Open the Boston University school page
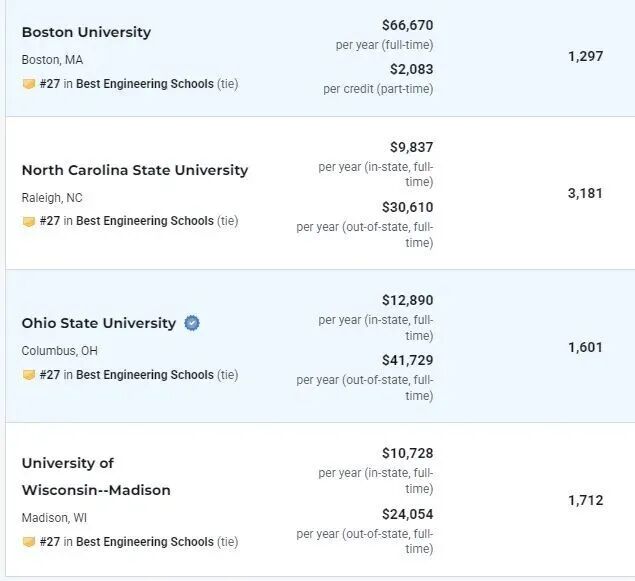This screenshot has height=581, width=635. point(86,32)
